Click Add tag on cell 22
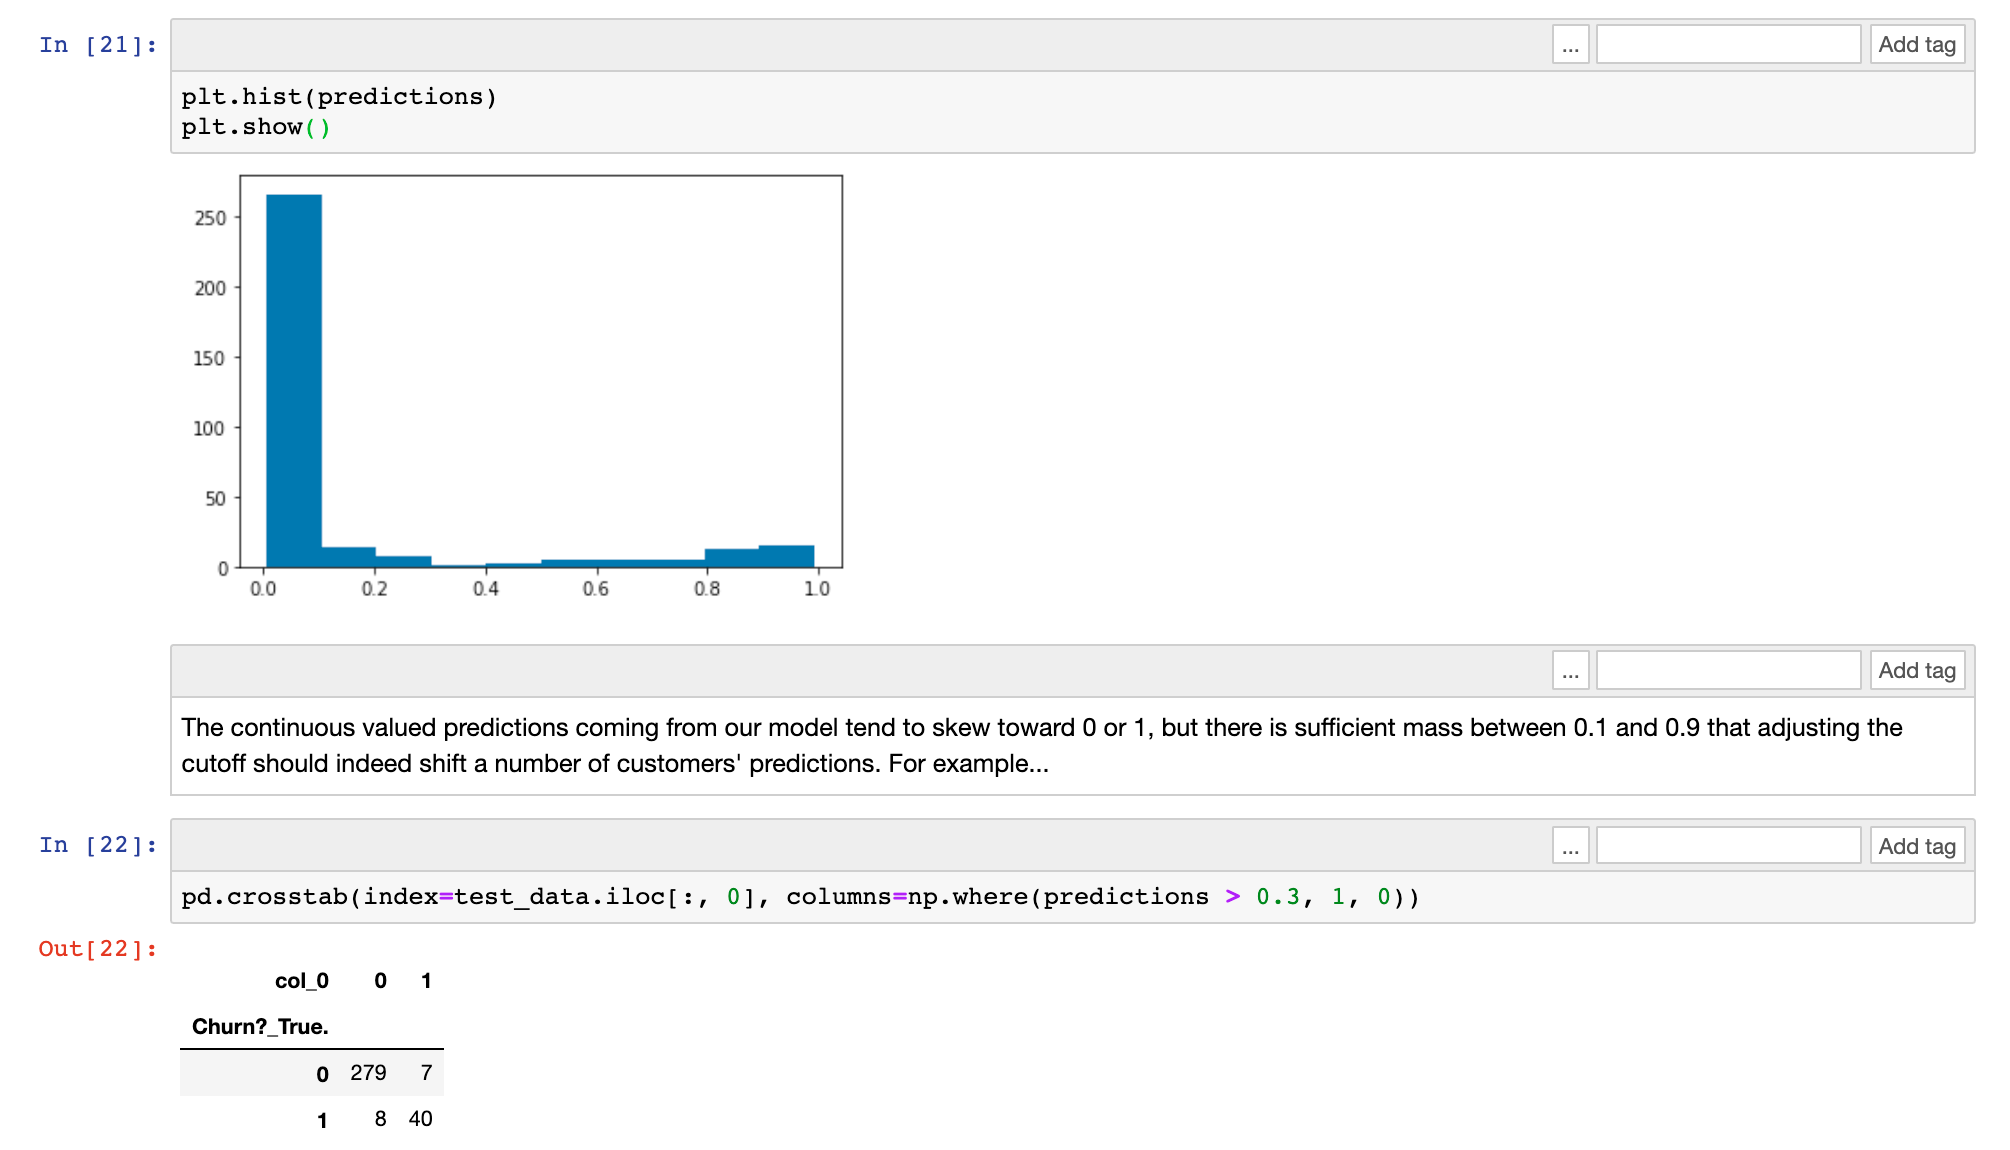Image resolution: width=2010 pixels, height=1150 pixels. click(x=1916, y=846)
